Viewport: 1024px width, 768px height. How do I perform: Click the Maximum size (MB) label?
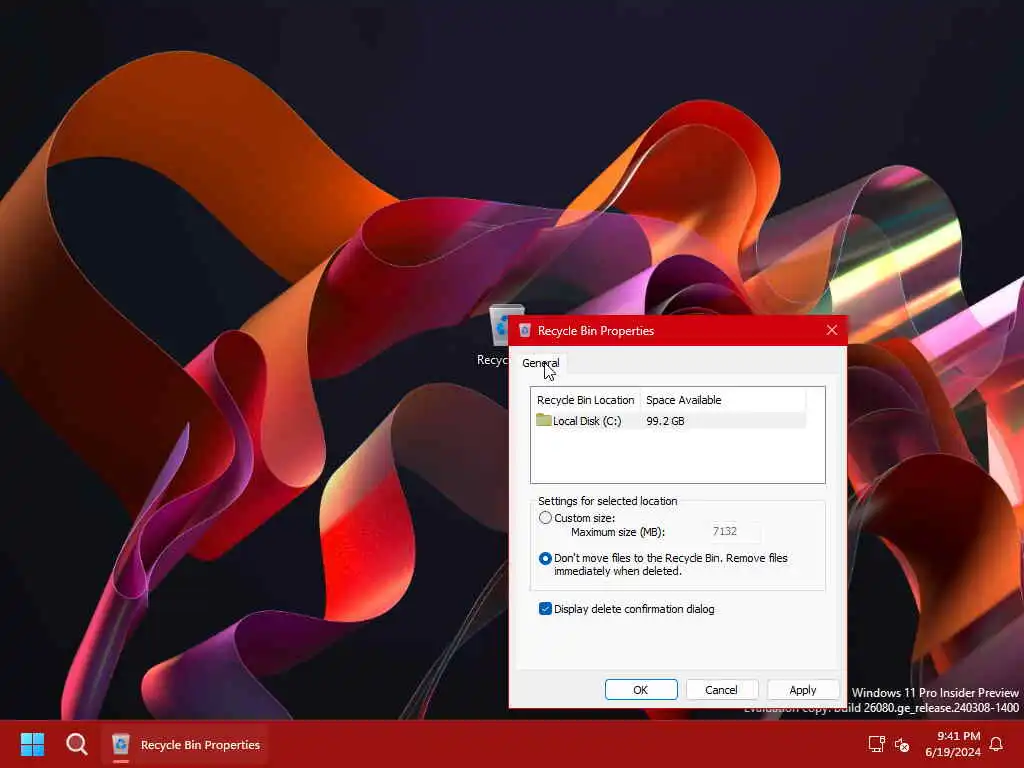(x=617, y=532)
